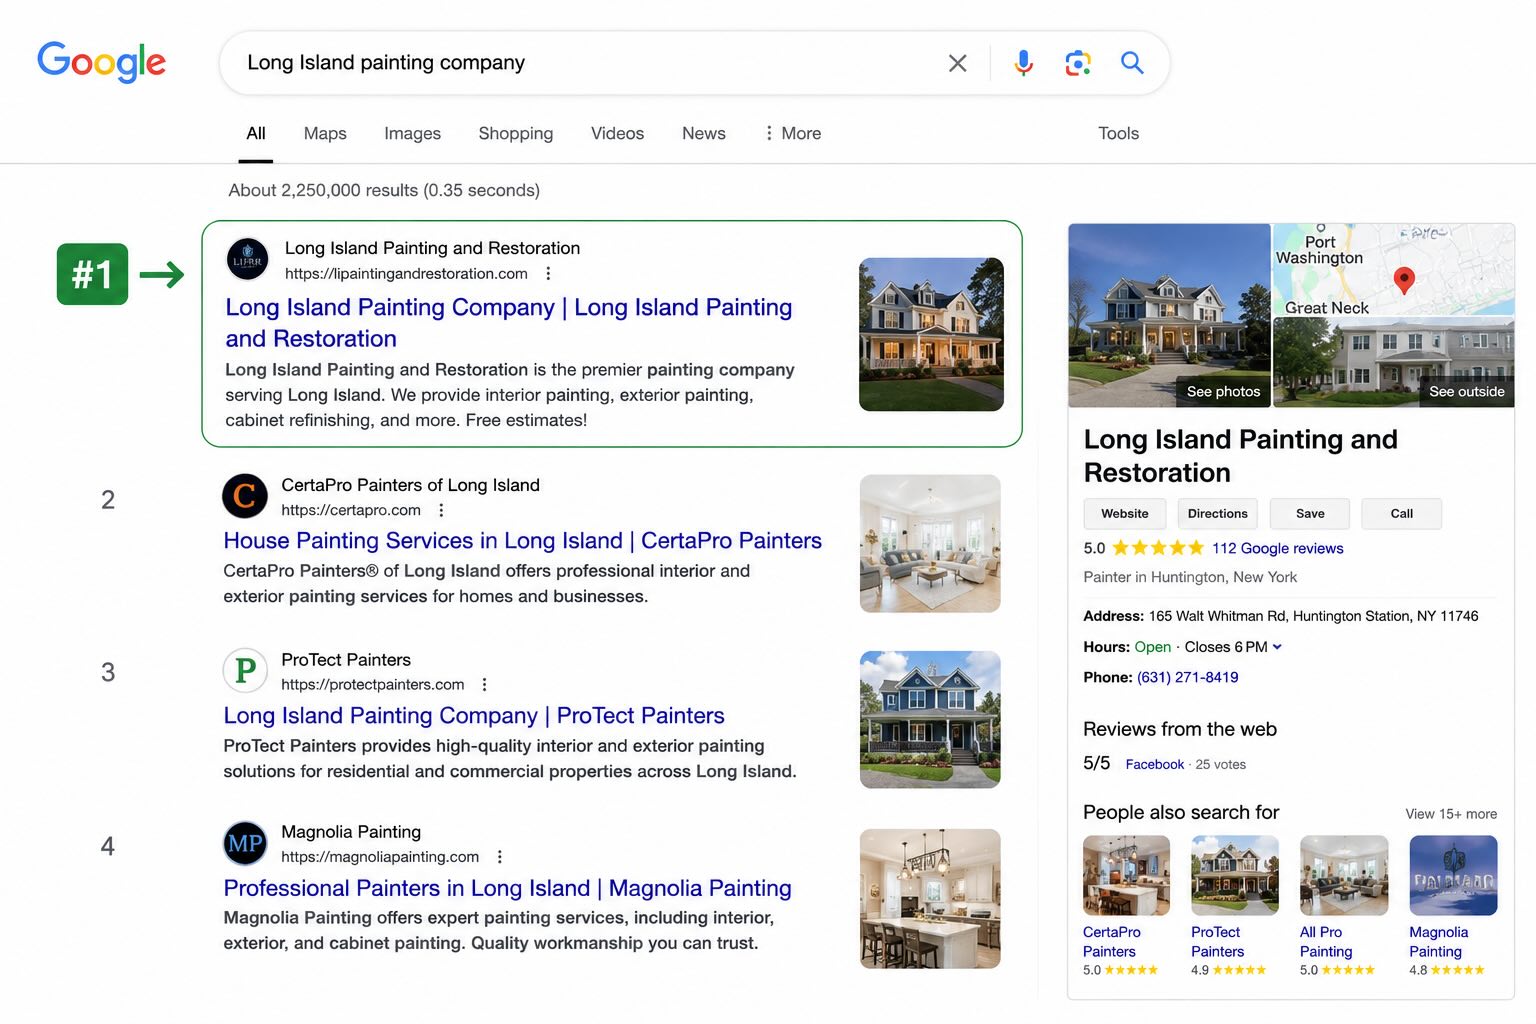The height and width of the screenshot is (1024, 1536).
Task: Switch to the All tab
Action: pos(256,133)
